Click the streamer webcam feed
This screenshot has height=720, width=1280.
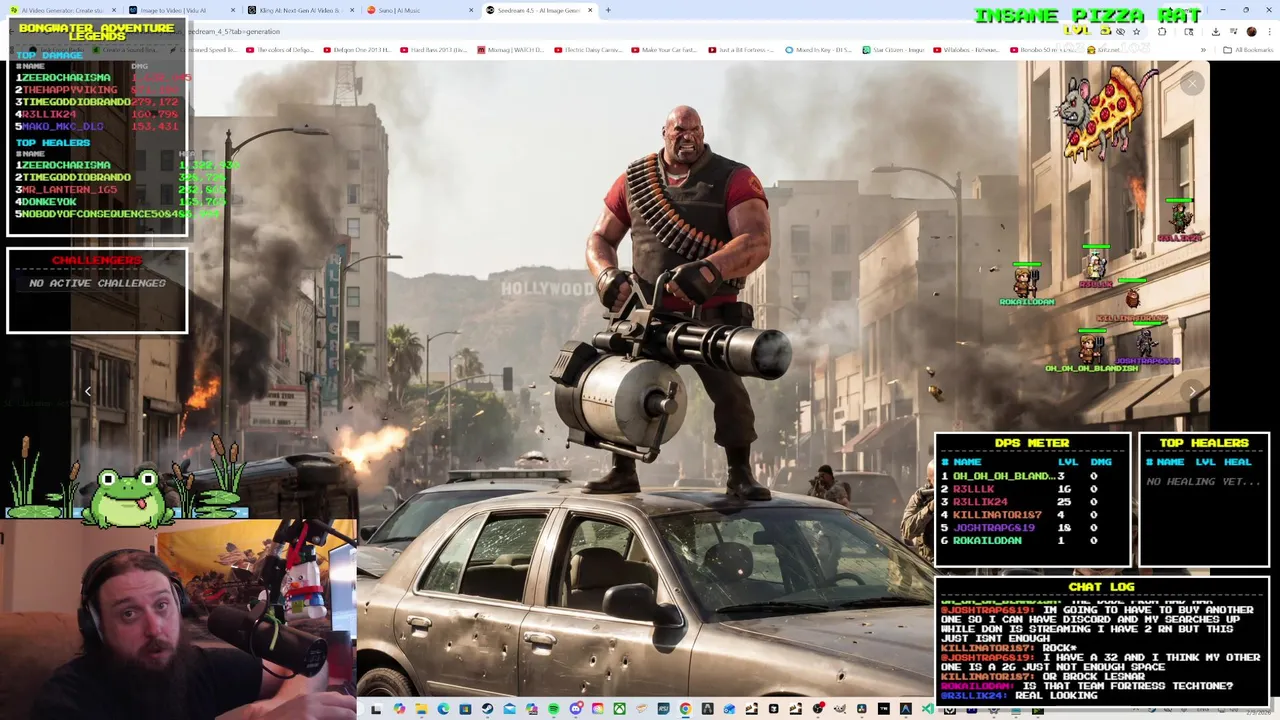(x=178, y=618)
